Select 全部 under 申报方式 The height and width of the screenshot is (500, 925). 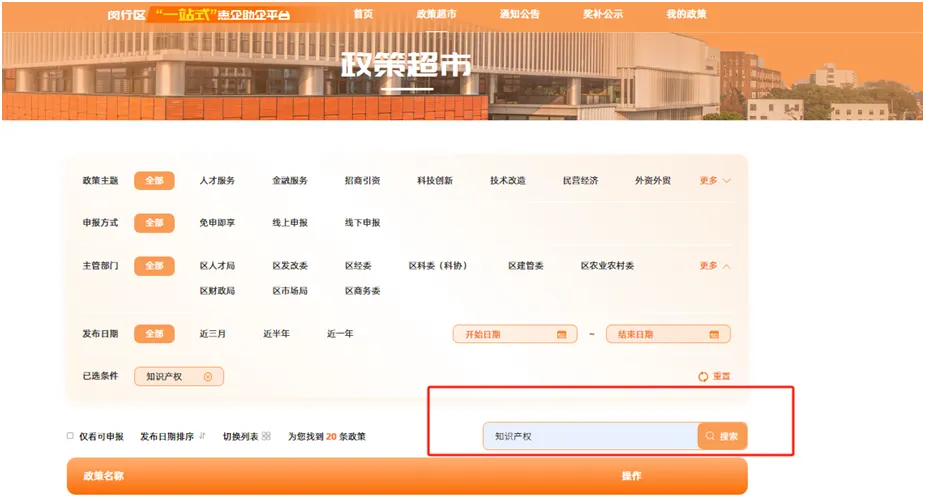[154, 223]
